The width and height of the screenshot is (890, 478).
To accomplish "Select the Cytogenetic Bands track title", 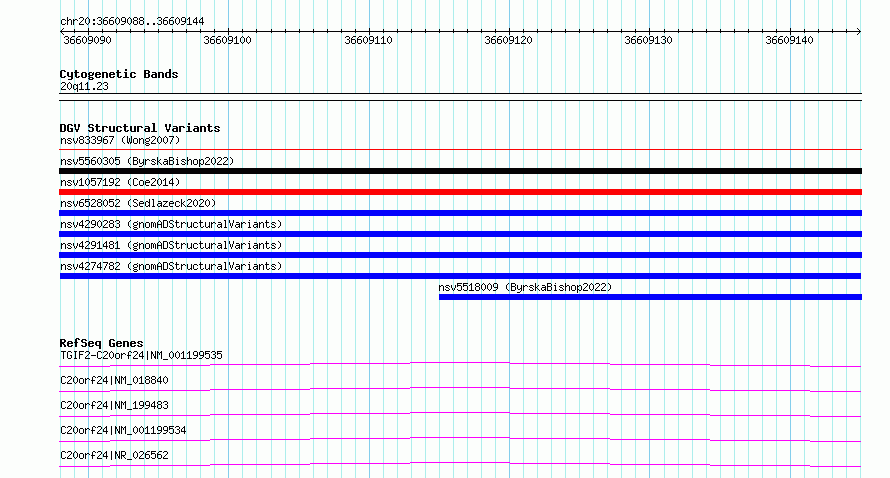I will point(119,74).
